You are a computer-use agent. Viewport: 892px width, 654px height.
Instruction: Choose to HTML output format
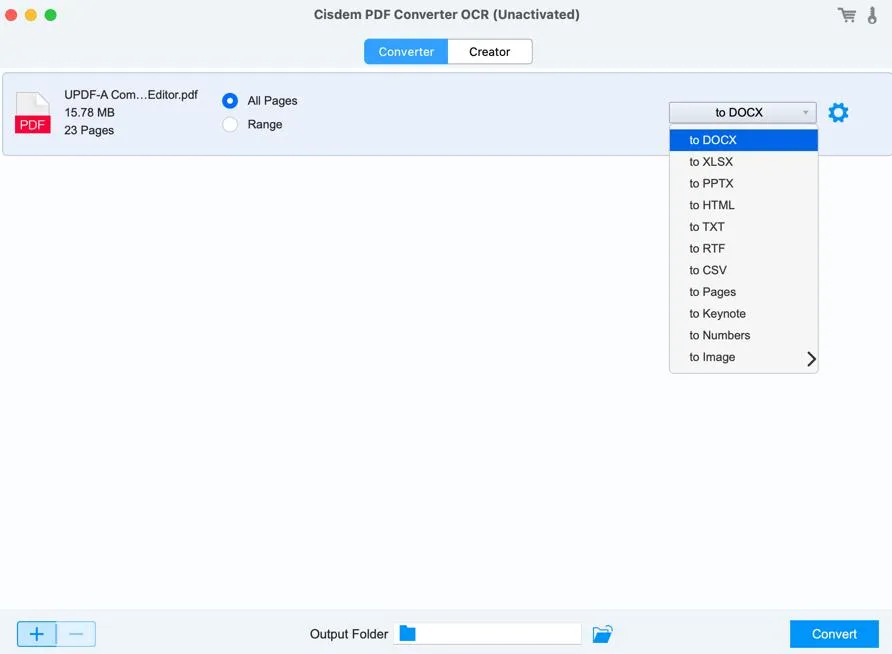point(744,205)
